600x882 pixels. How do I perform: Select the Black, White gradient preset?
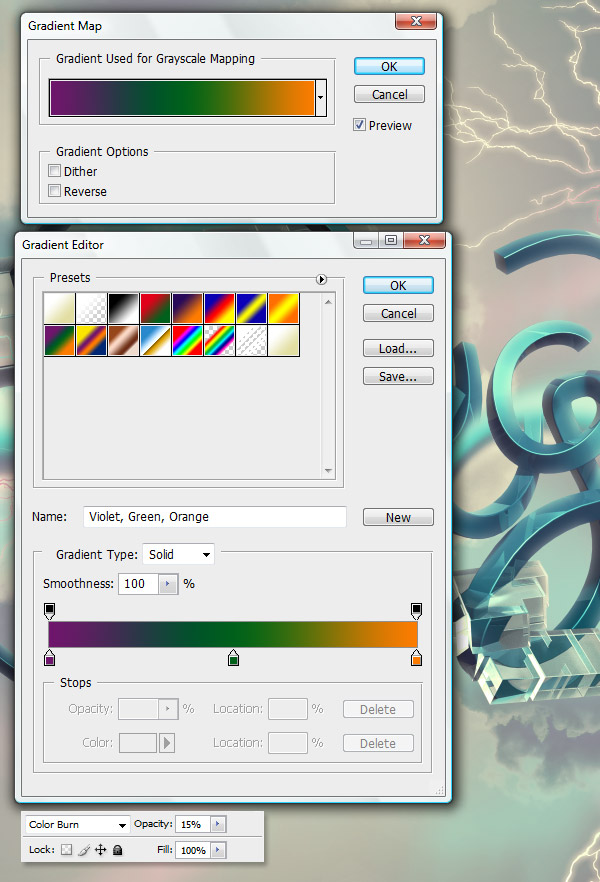pos(124,308)
